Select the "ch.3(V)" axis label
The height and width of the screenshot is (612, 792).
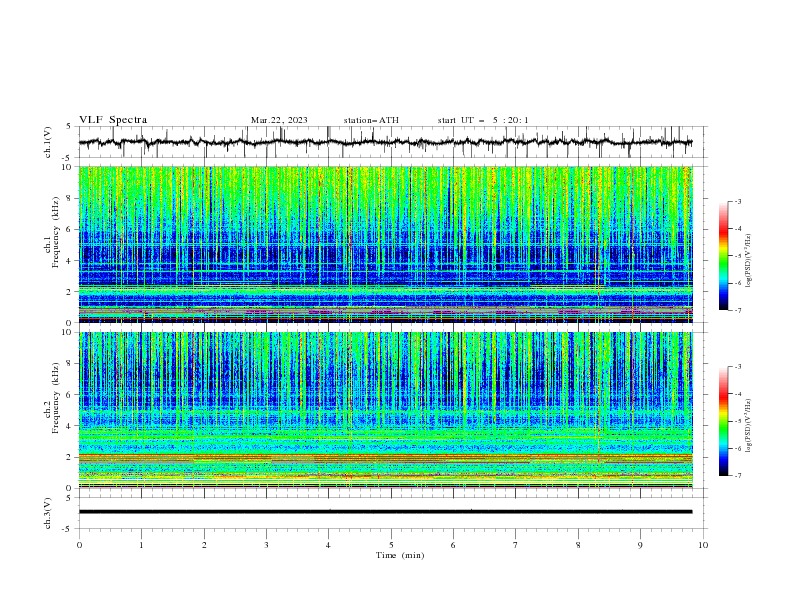tap(48, 513)
